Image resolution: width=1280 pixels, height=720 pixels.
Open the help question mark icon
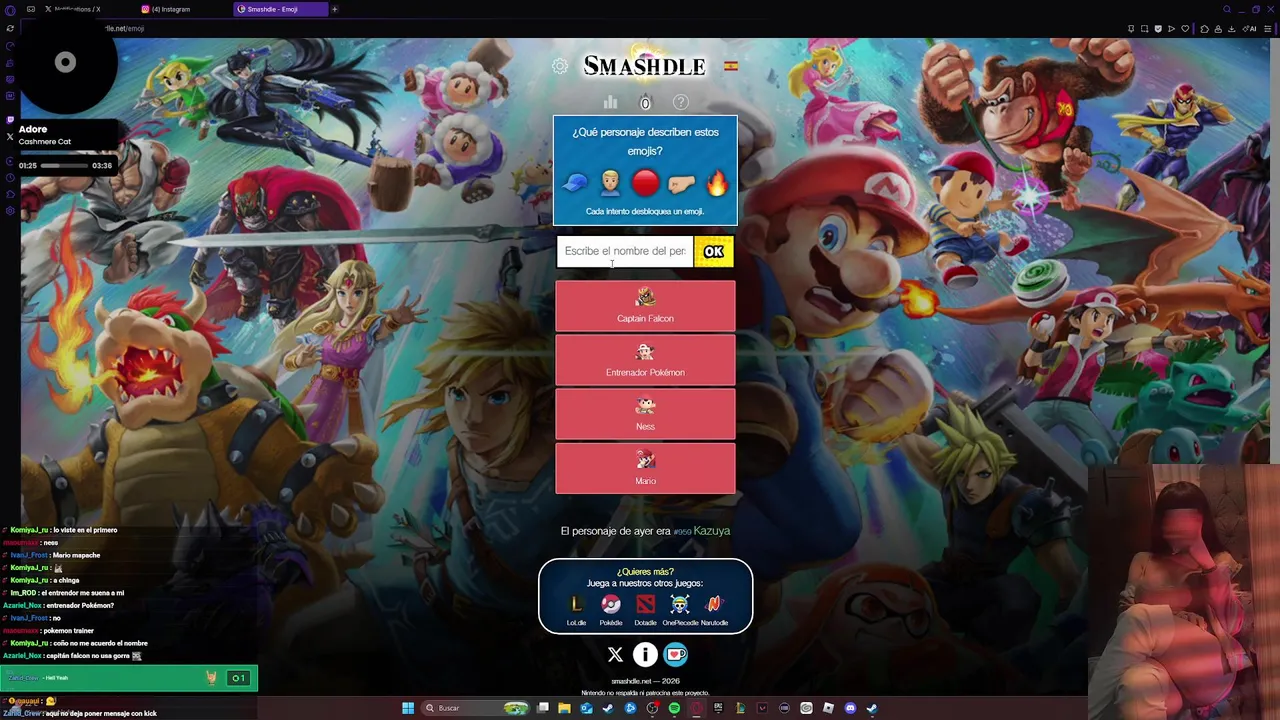click(x=681, y=102)
